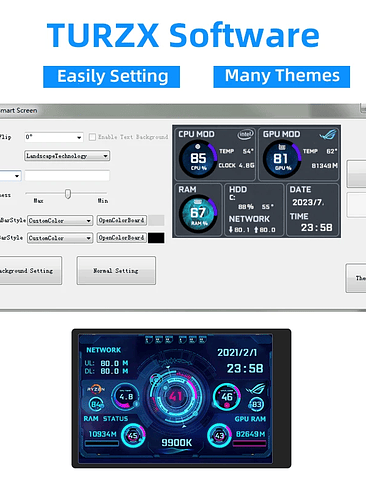Click the DATE 2023/7. value
366x488 pixels.
coord(308,202)
